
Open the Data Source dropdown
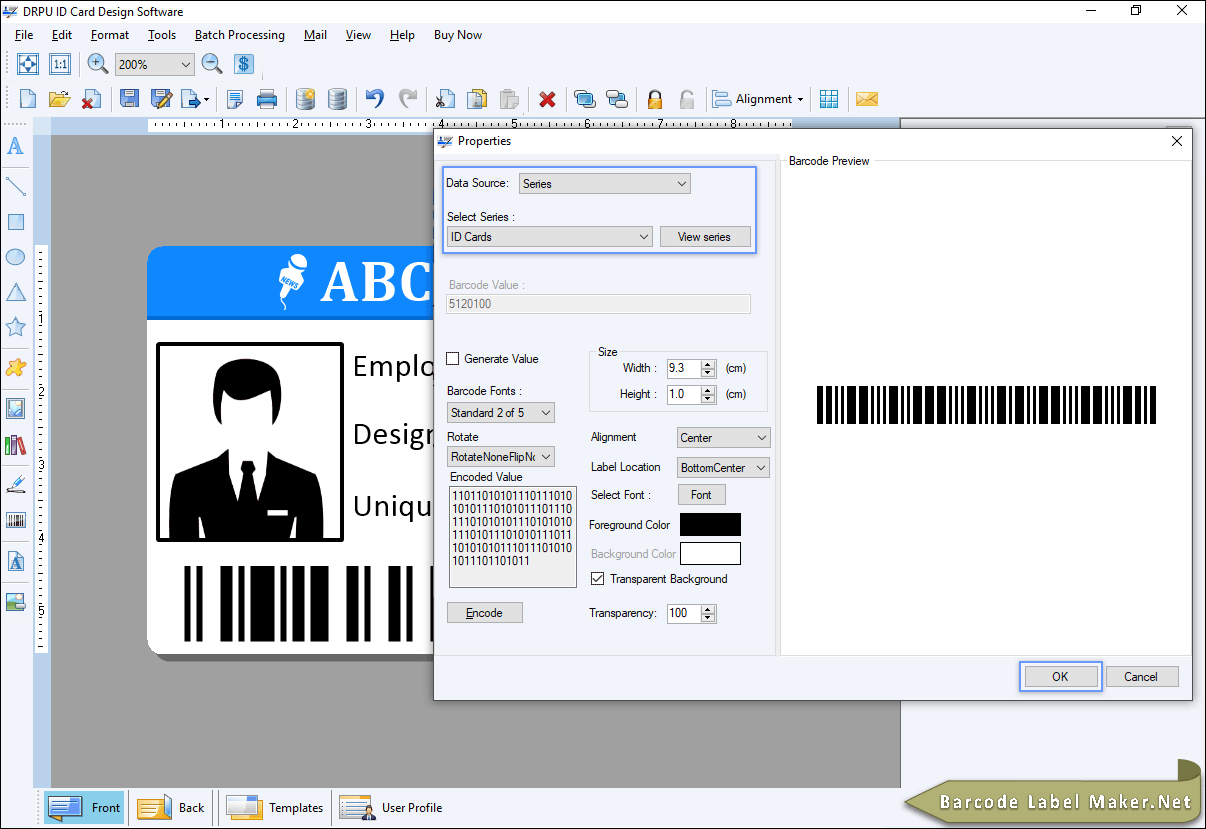pos(605,184)
